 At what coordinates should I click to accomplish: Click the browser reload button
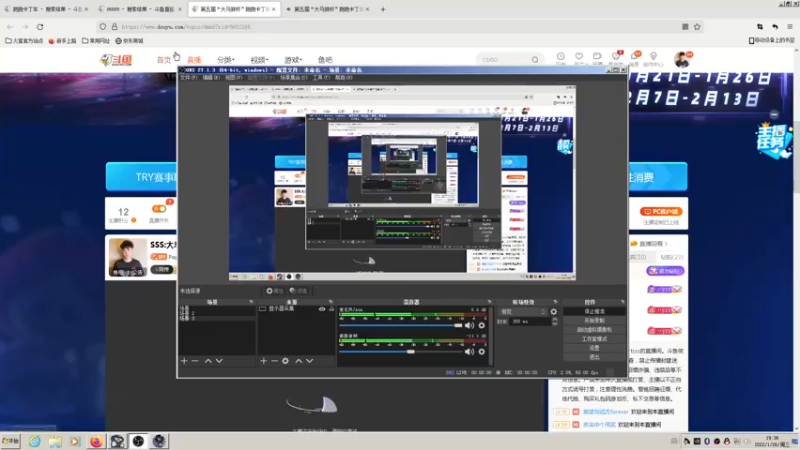[40, 27]
